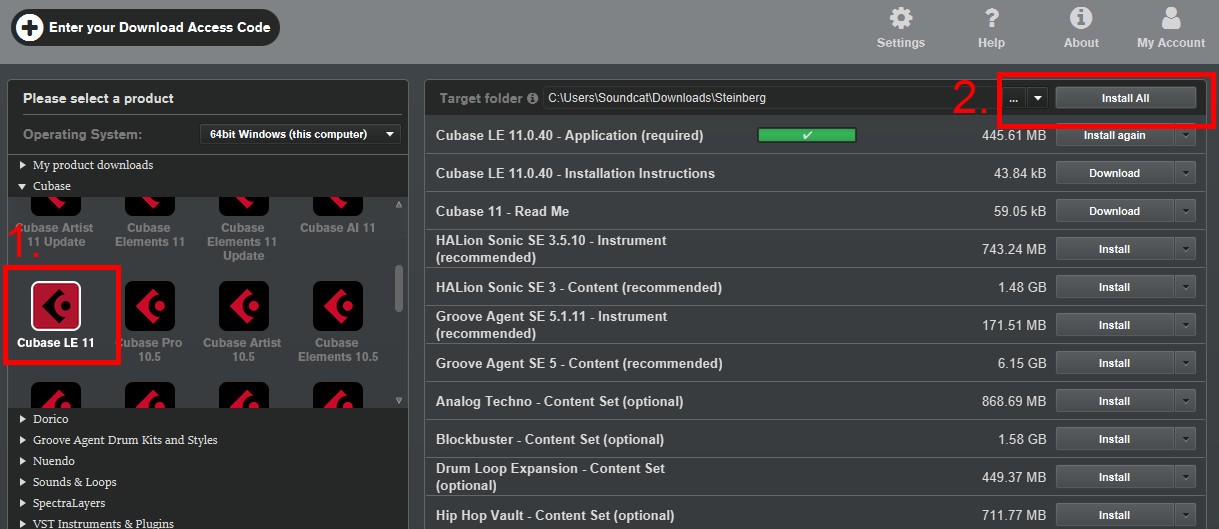This screenshot has width=1219, height=529.
Task: Open dropdown arrow for Blockbuster row
Action: pos(1185,439)
